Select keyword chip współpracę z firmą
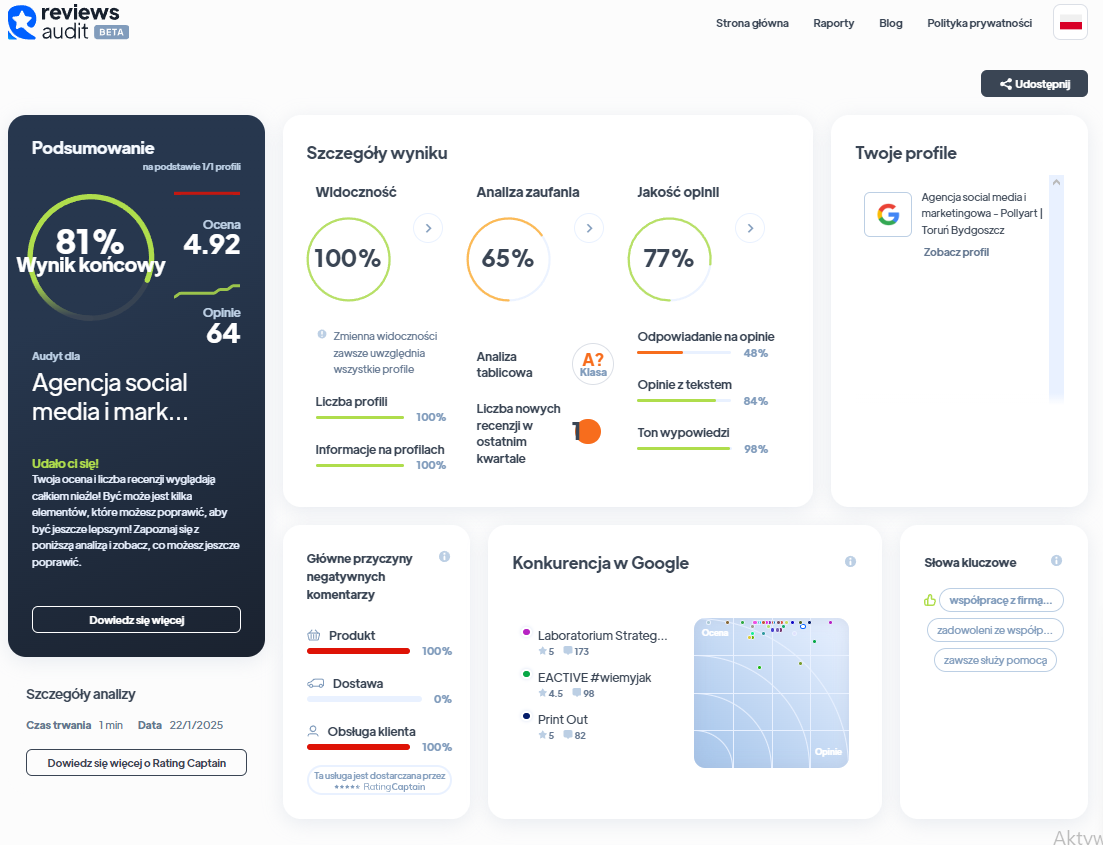The height and width of the screenshot is (845, 1103). 1000,600
